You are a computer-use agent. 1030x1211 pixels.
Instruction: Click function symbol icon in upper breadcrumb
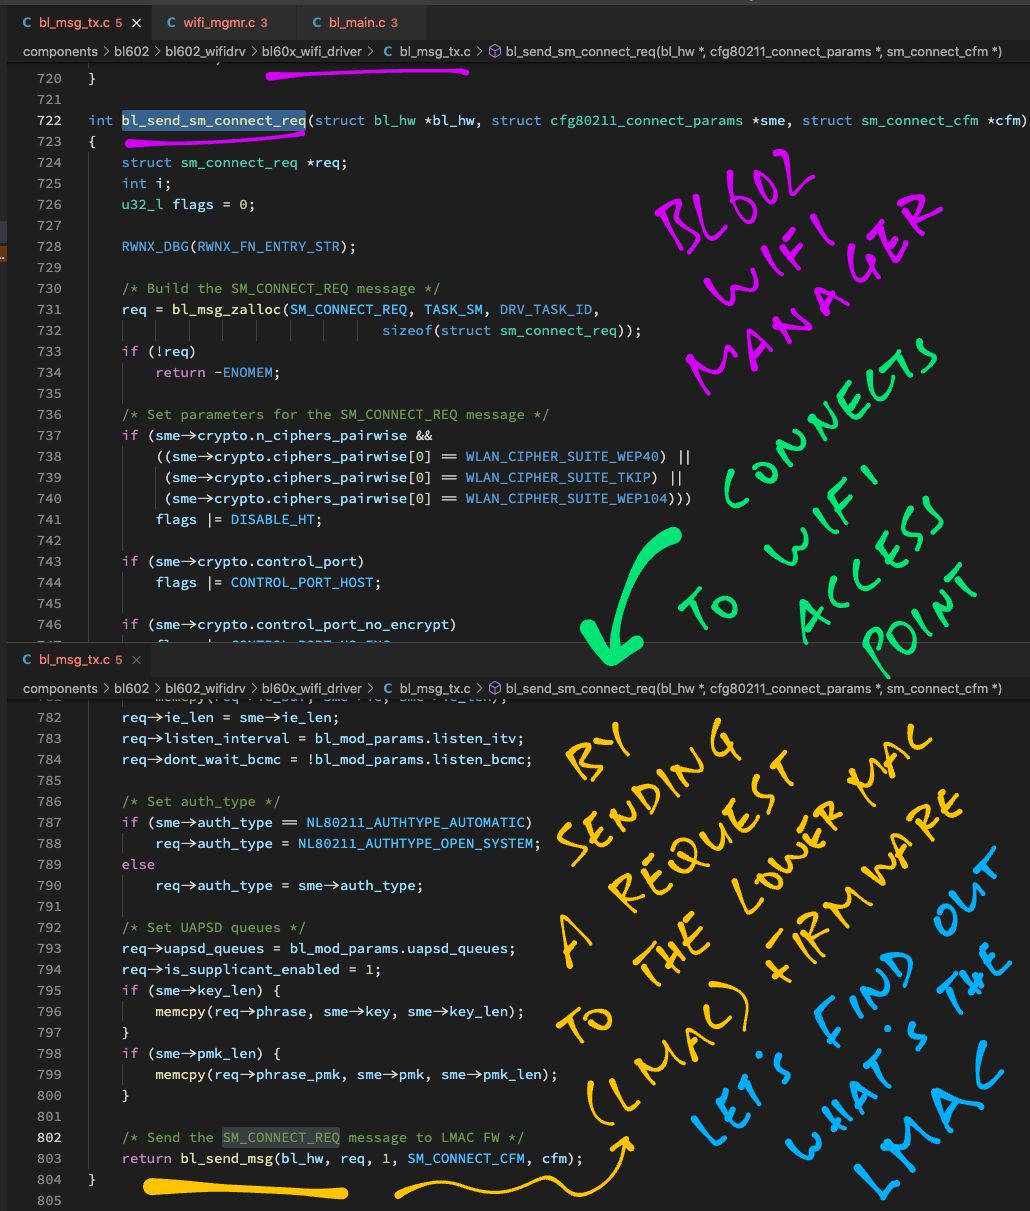(x=494, y=51)
